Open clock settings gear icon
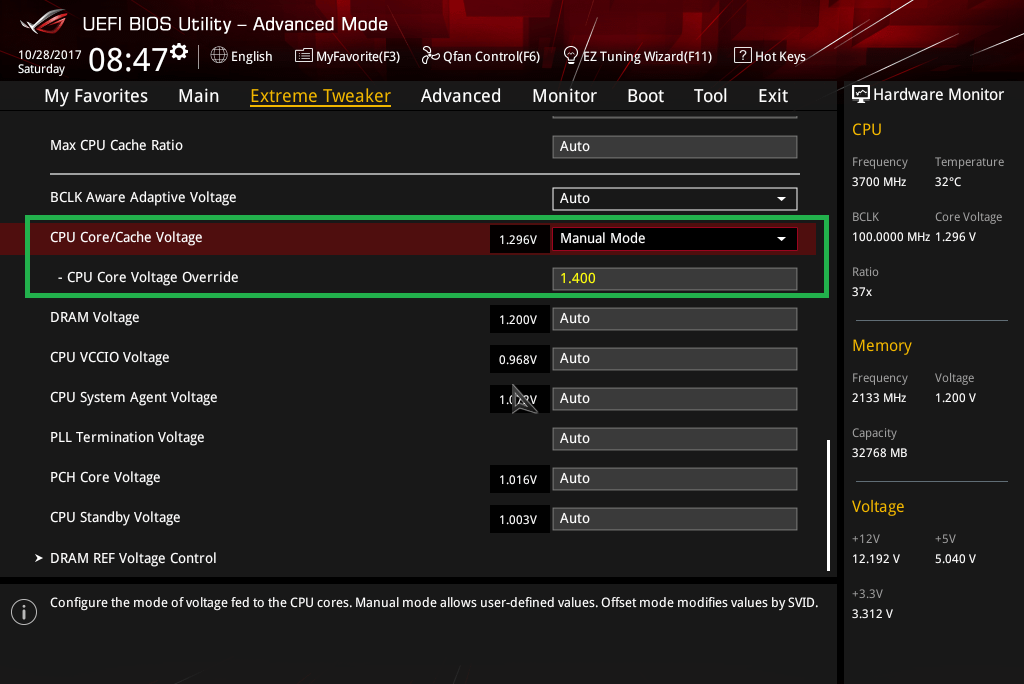 pyautogui.click(x=179, y=52)
